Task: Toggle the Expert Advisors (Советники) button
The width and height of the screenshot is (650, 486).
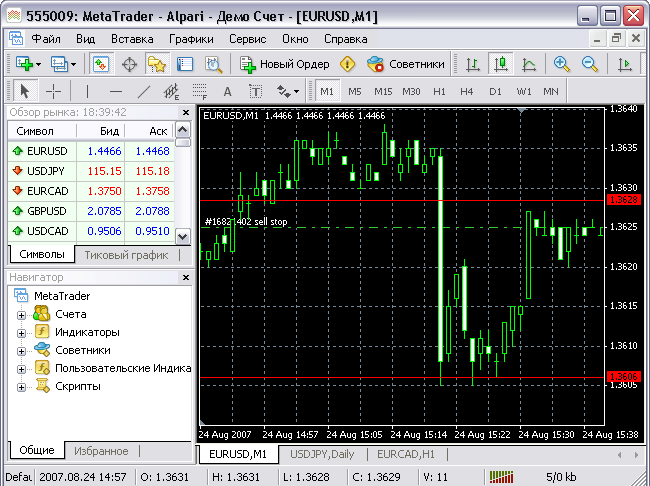Action: (x=405, y=64)
